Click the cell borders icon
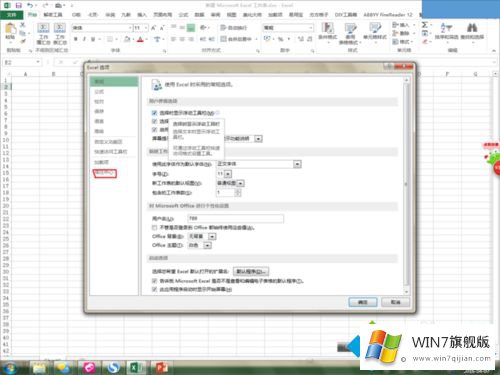Viewport: 500px width, 375px height. pos(110,39)
